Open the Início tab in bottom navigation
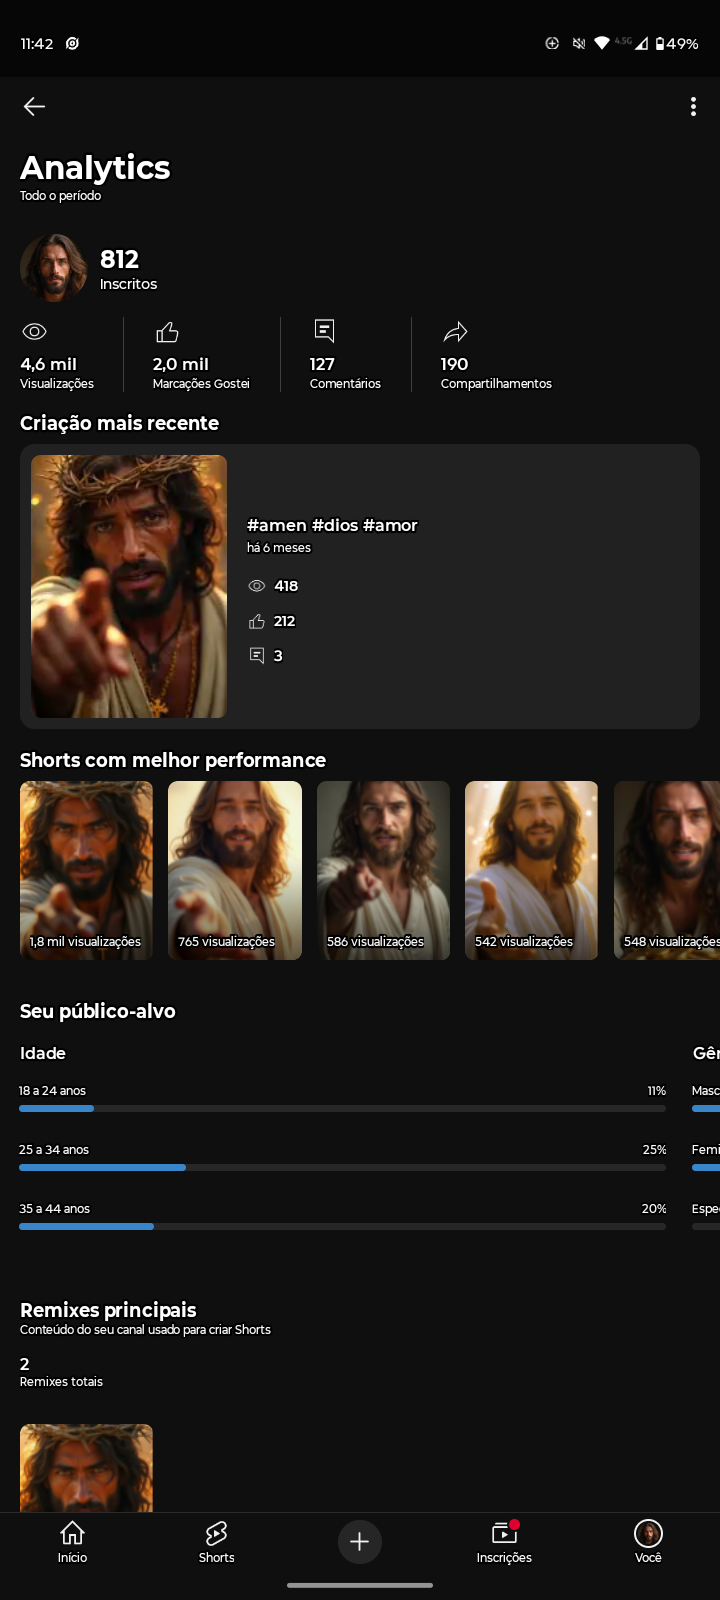Screen dimensions: 720x1600 pos(72,1541)
